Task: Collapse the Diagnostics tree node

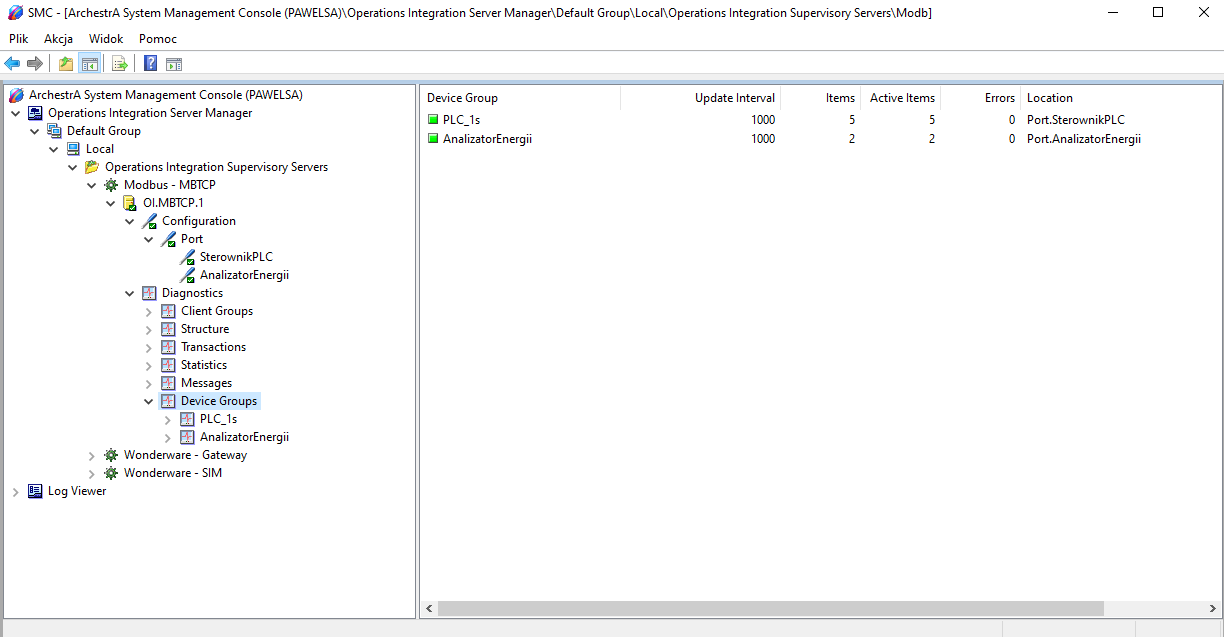Action: tap(130, 293)
